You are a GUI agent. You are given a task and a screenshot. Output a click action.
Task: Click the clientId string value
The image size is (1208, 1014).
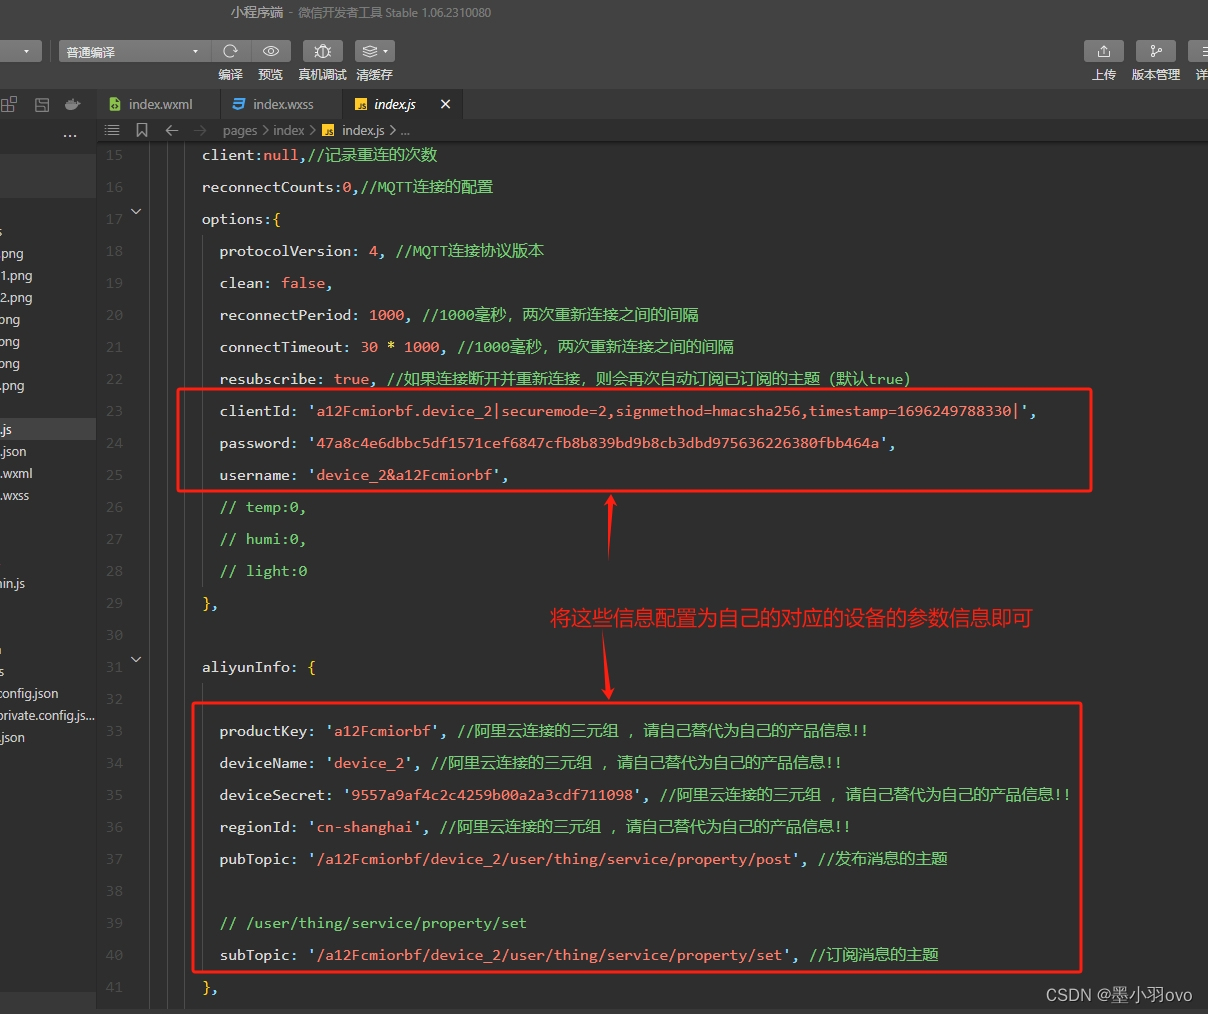click(x=668, y=411)
